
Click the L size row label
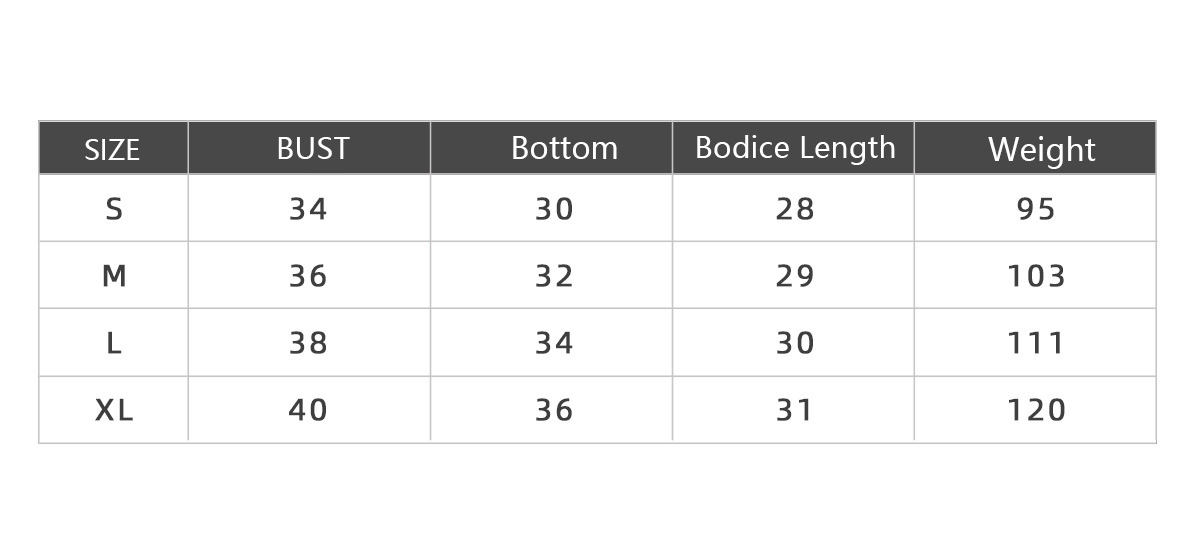pos(114,343)
